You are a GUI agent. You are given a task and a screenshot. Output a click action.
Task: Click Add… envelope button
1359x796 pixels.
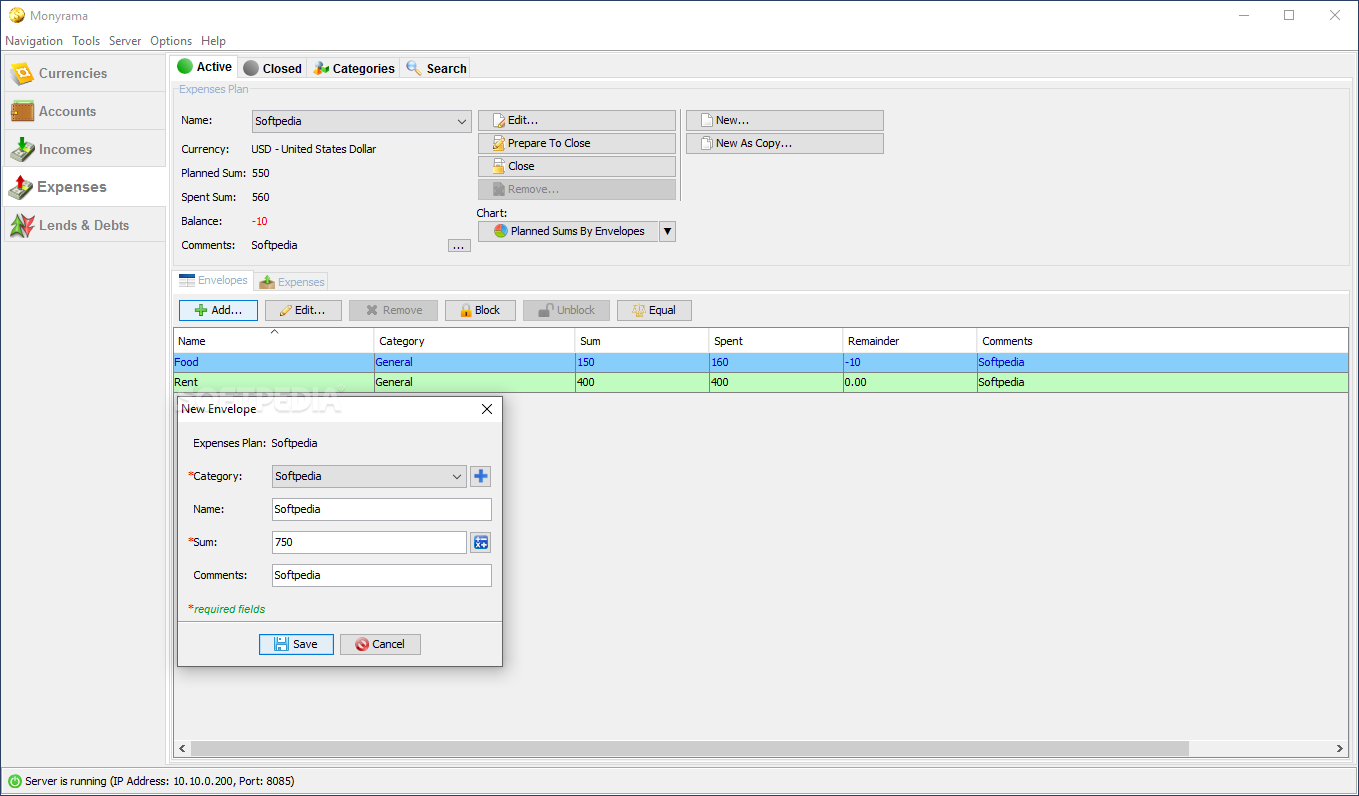tap(218, 310)
